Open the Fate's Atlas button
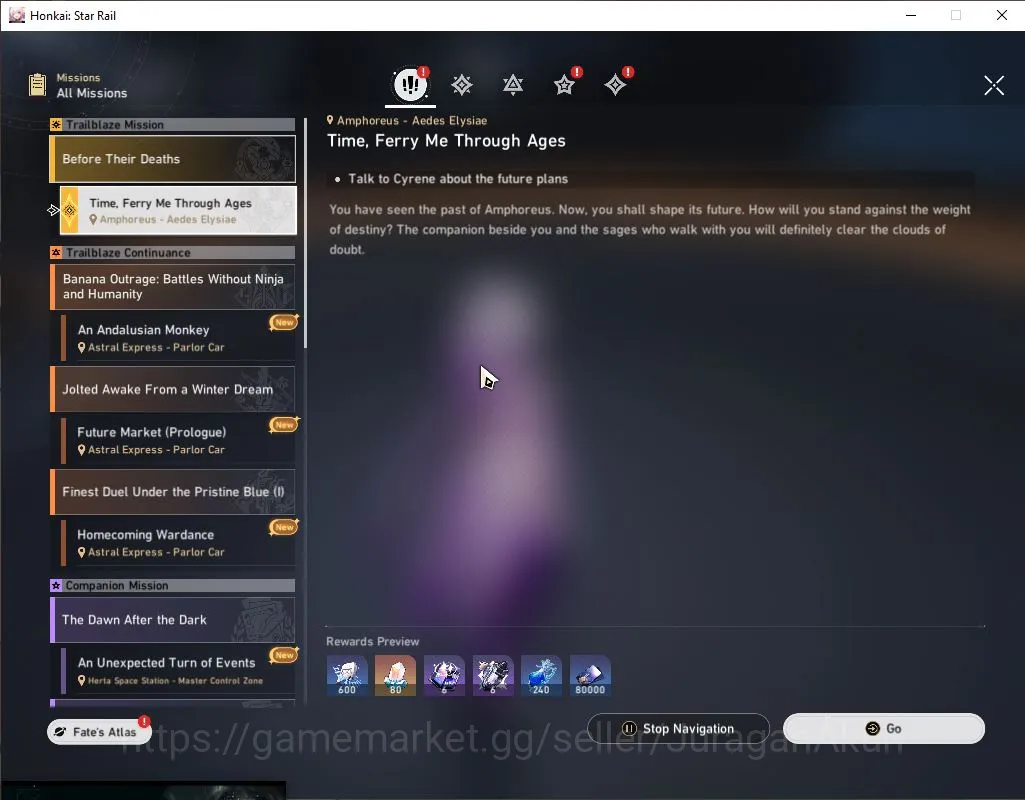The image size is (1025, 800). tap(99, 732)
